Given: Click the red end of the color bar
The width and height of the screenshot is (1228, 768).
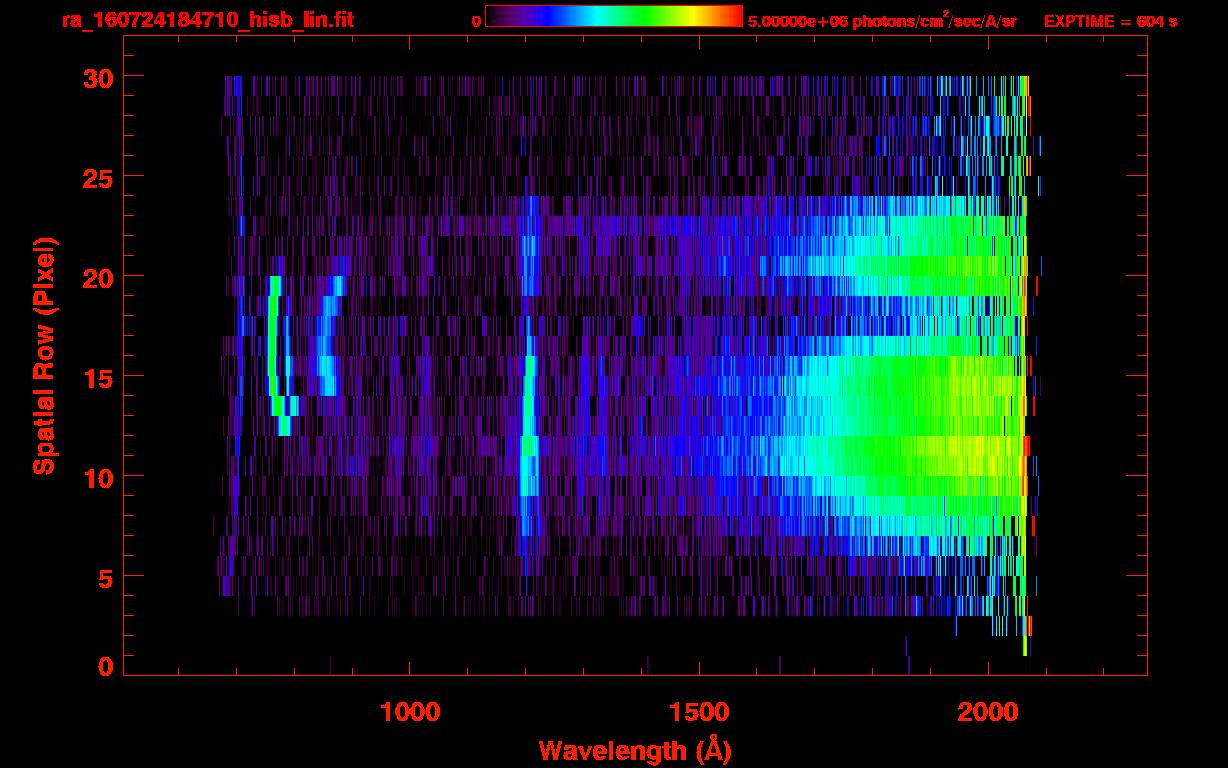Looking at the screenshot, I should click(x=732, y=17).
